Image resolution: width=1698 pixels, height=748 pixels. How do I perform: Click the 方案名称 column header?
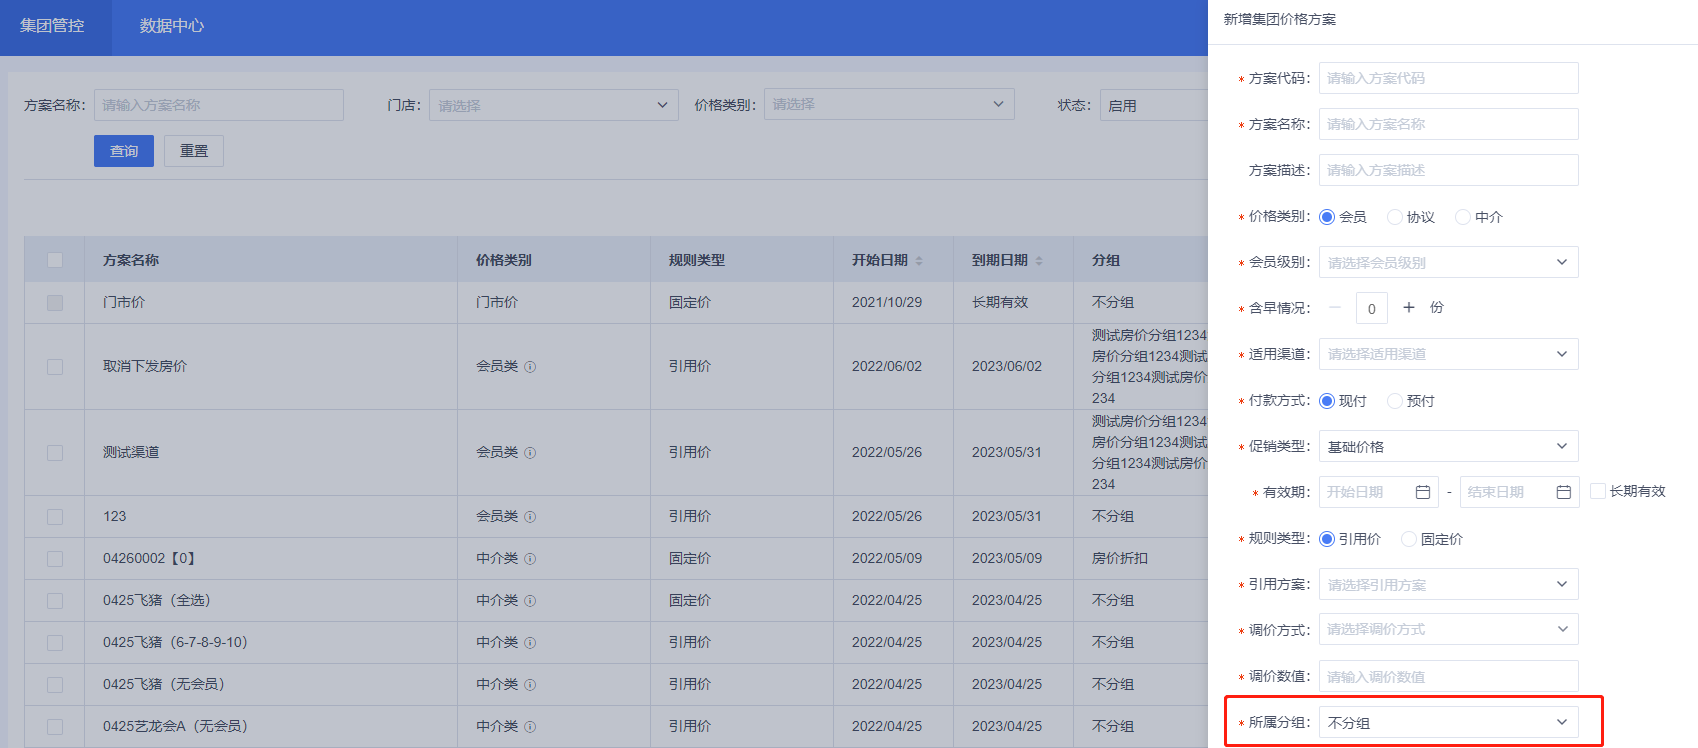tap(131, 260)
